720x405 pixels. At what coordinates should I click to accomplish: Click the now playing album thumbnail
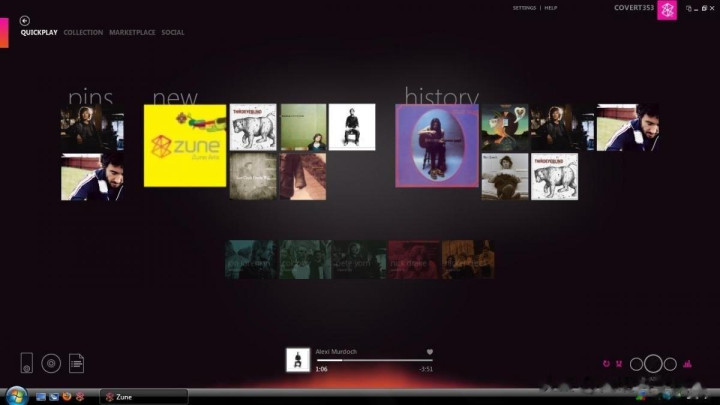298,360
